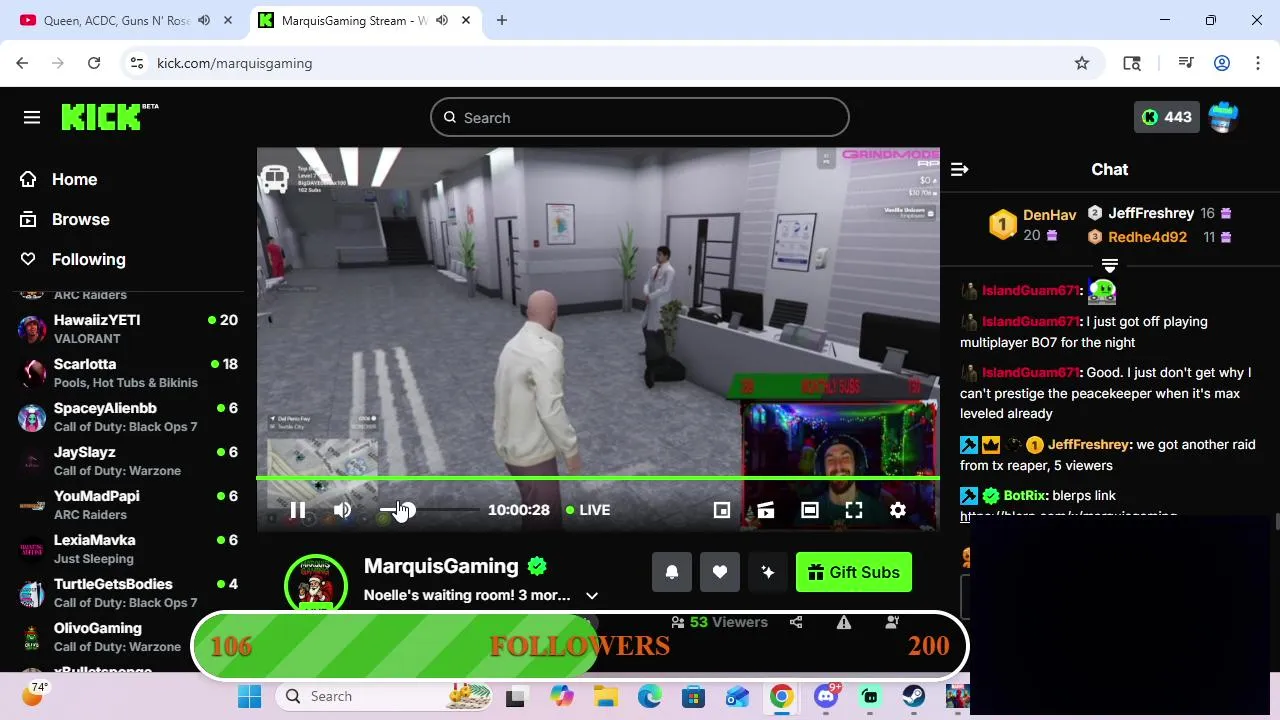Click the address bar URL
1280x720 pixels.
point(235,63)
